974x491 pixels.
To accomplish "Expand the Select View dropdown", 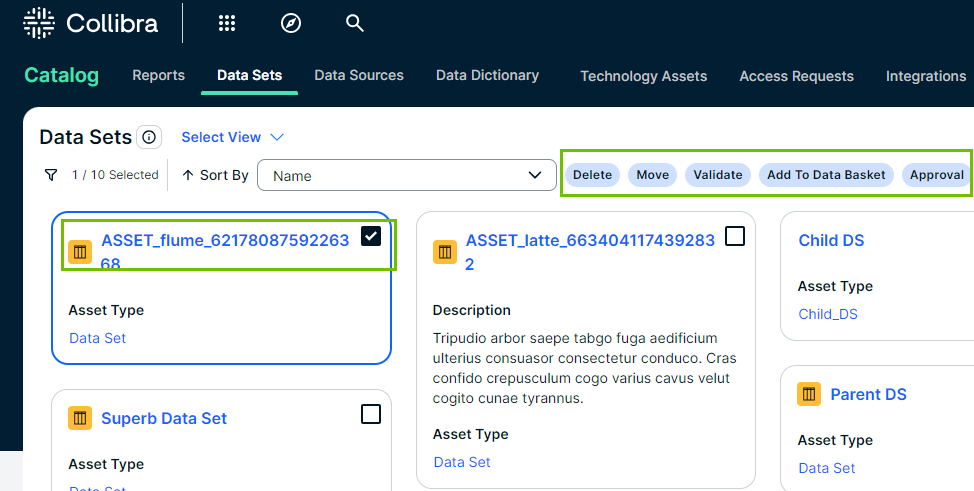I will [x=233, y=137].
